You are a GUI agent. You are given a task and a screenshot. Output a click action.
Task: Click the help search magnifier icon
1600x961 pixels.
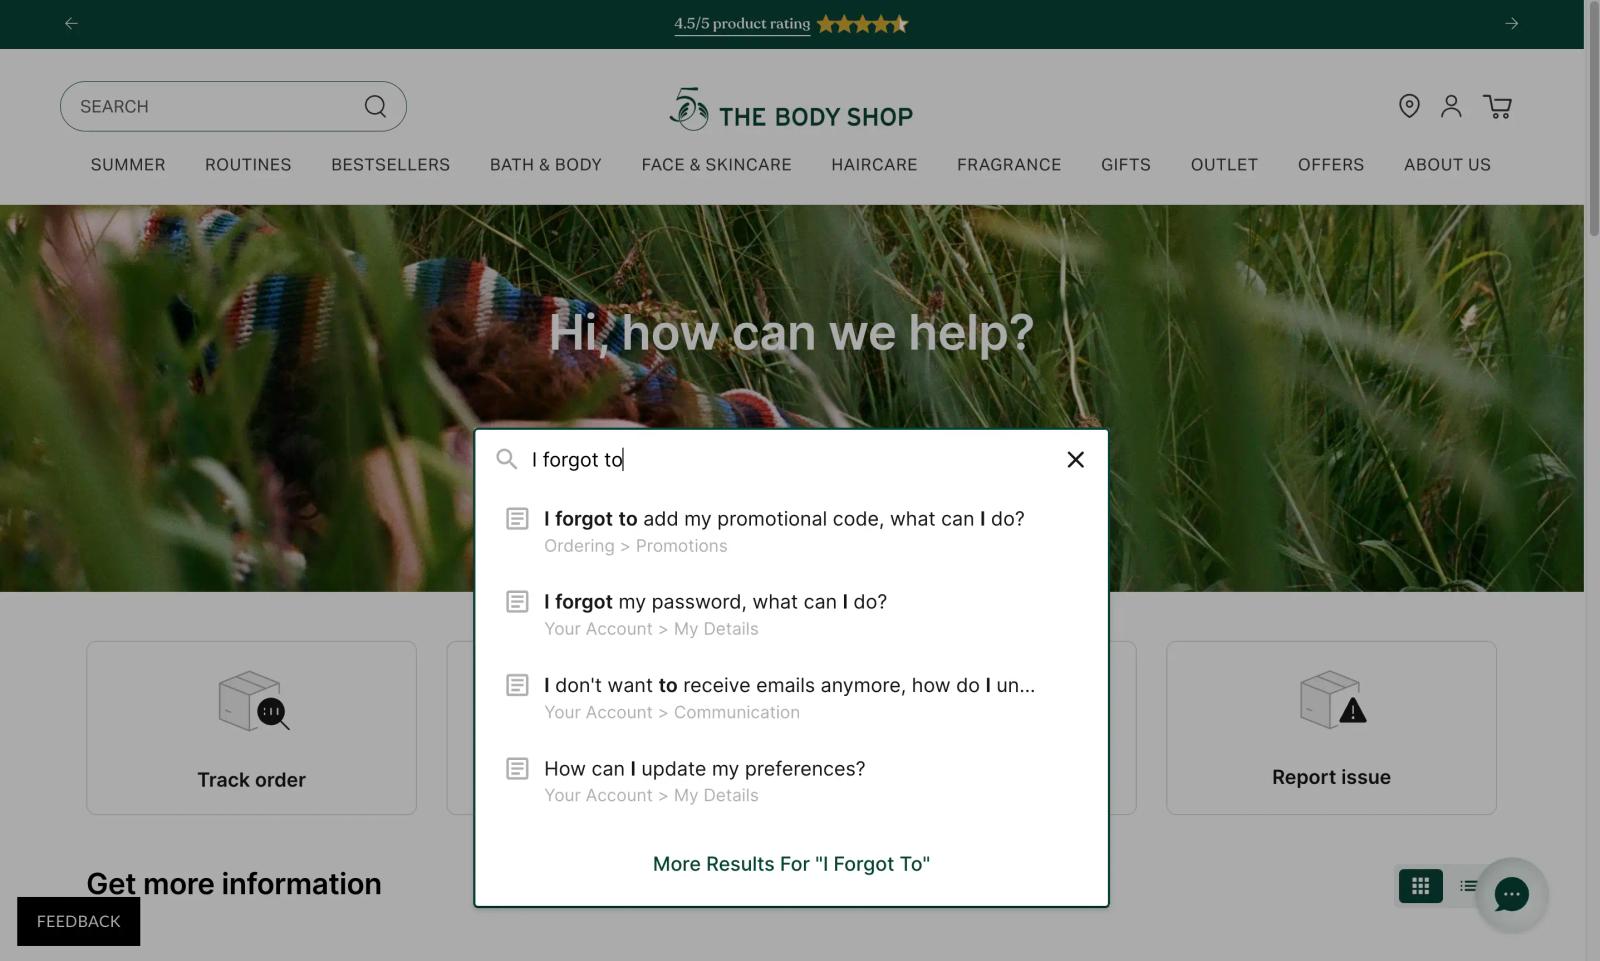[507, 459]
